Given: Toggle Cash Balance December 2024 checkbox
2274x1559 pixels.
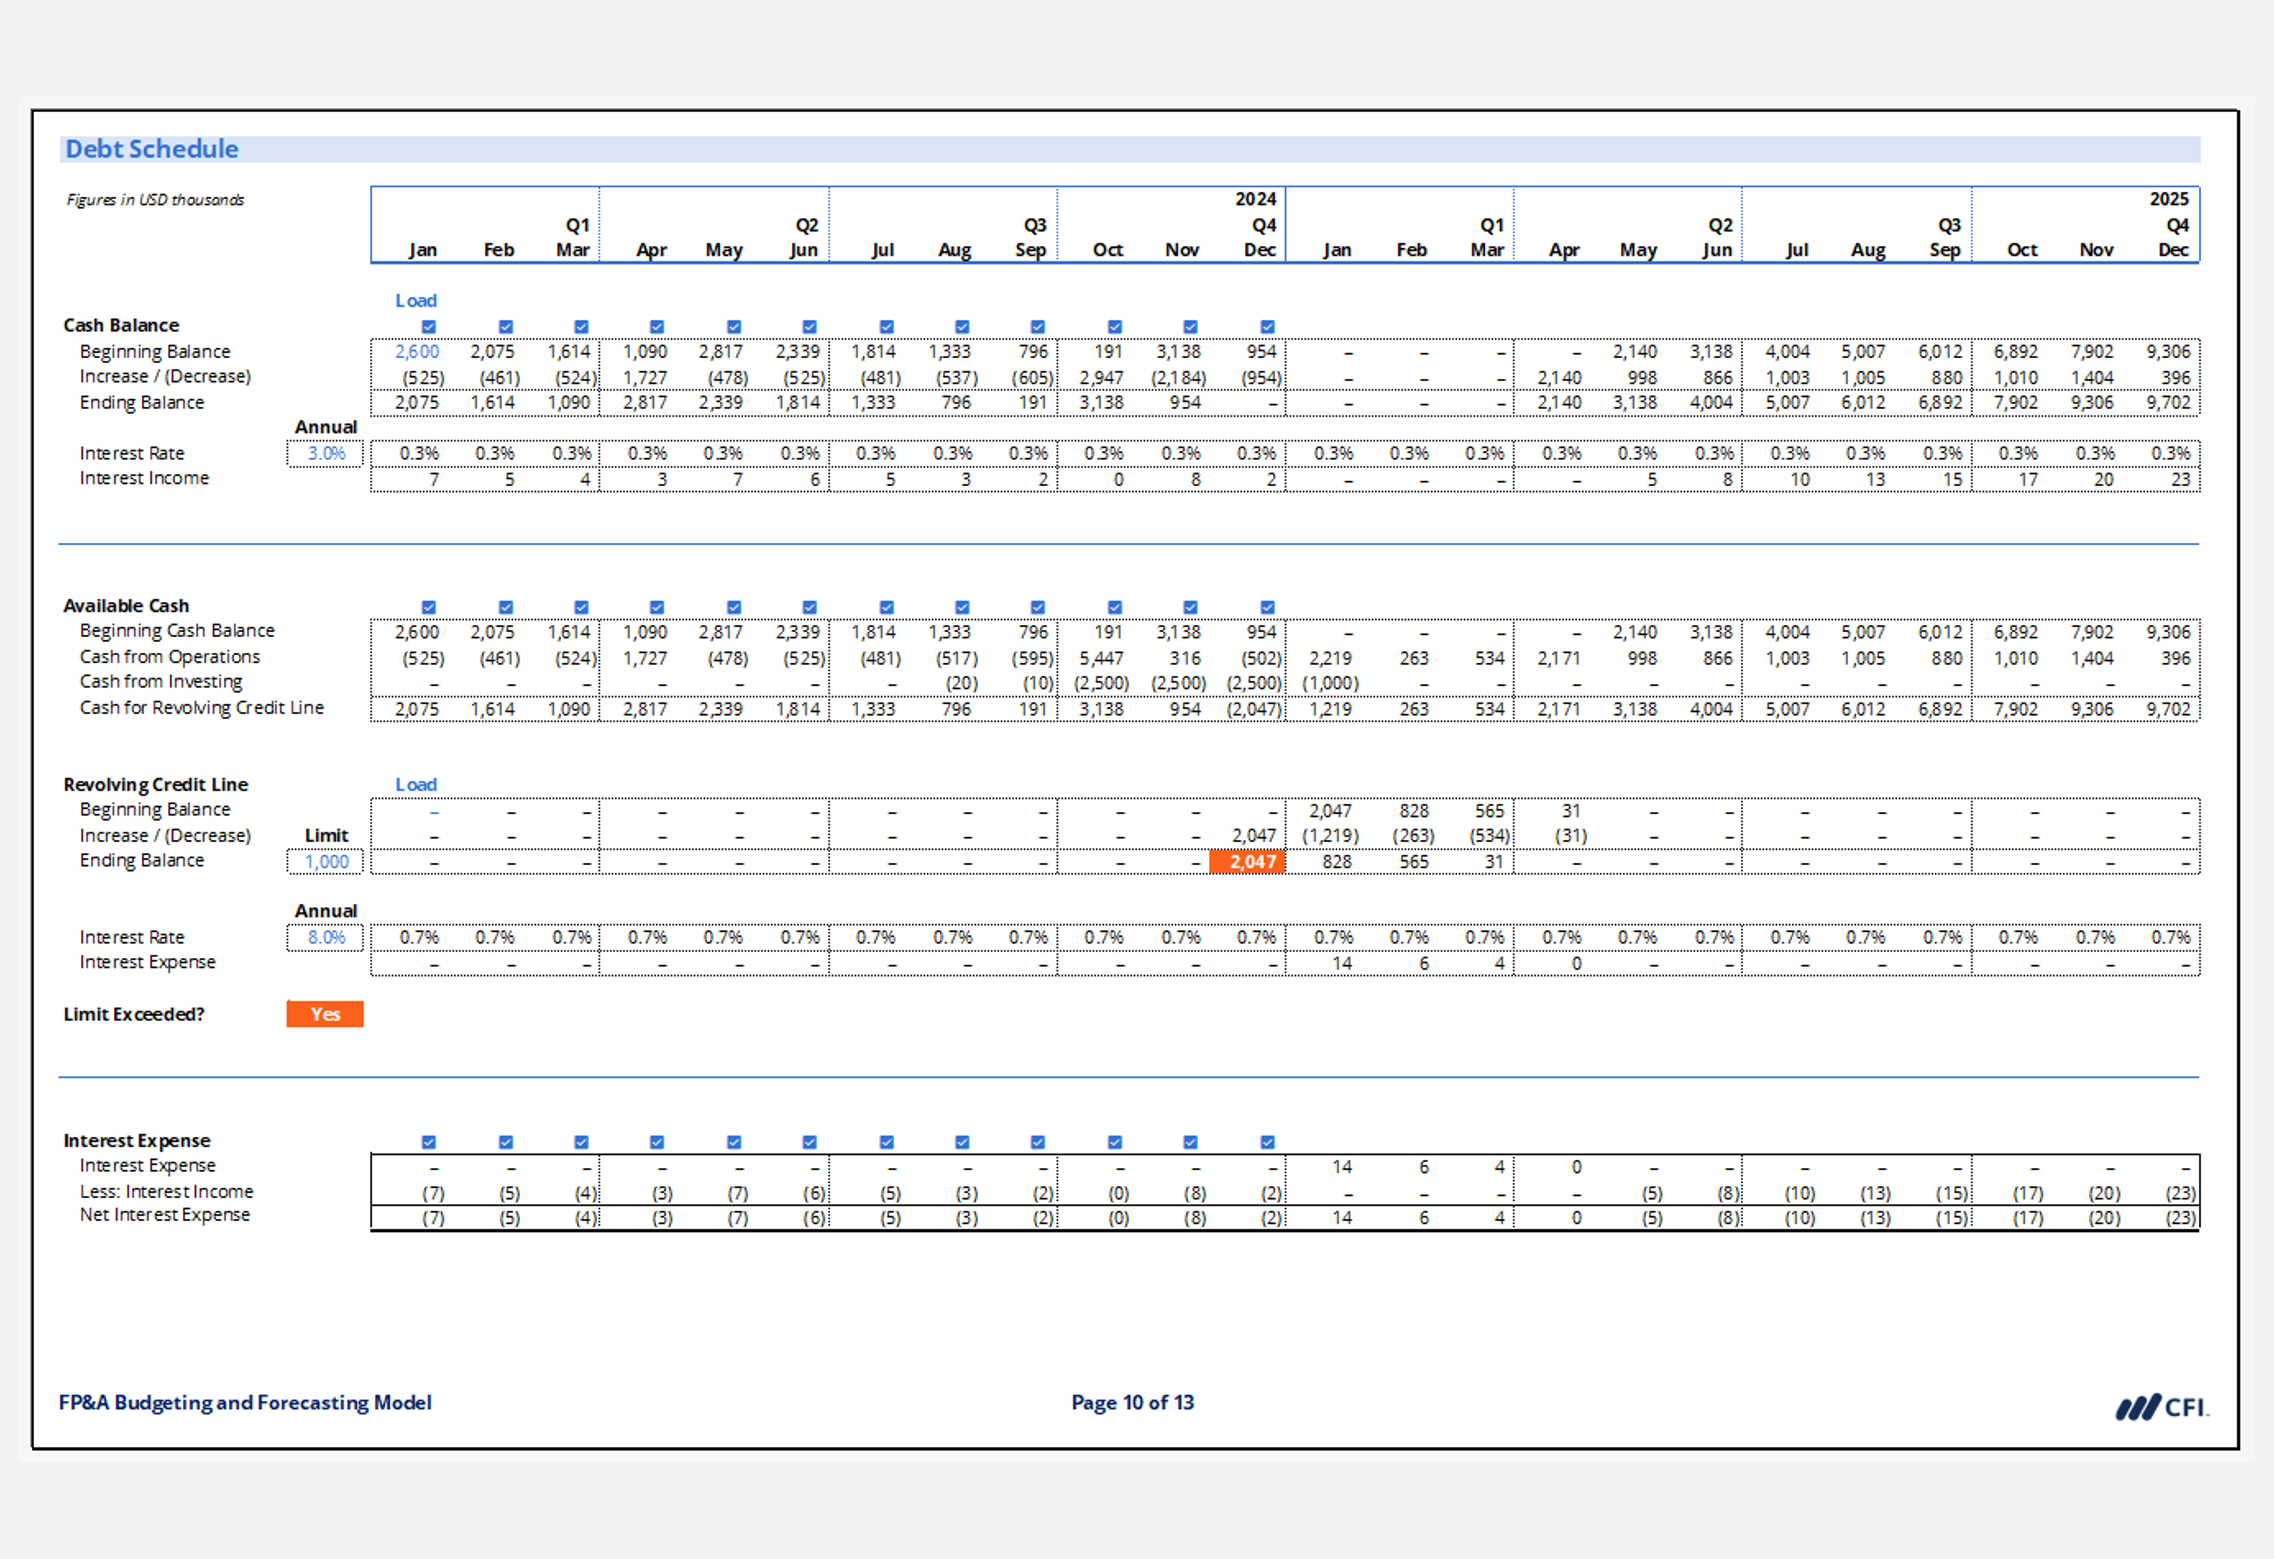Looking at the screenshot, I should click(x=1267, y=327).
